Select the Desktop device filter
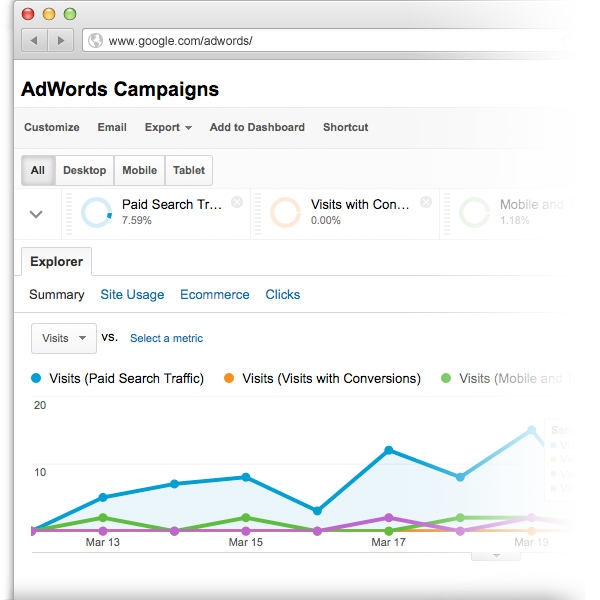This screenshot has height=600, width=600. click(x=85, y=170)
